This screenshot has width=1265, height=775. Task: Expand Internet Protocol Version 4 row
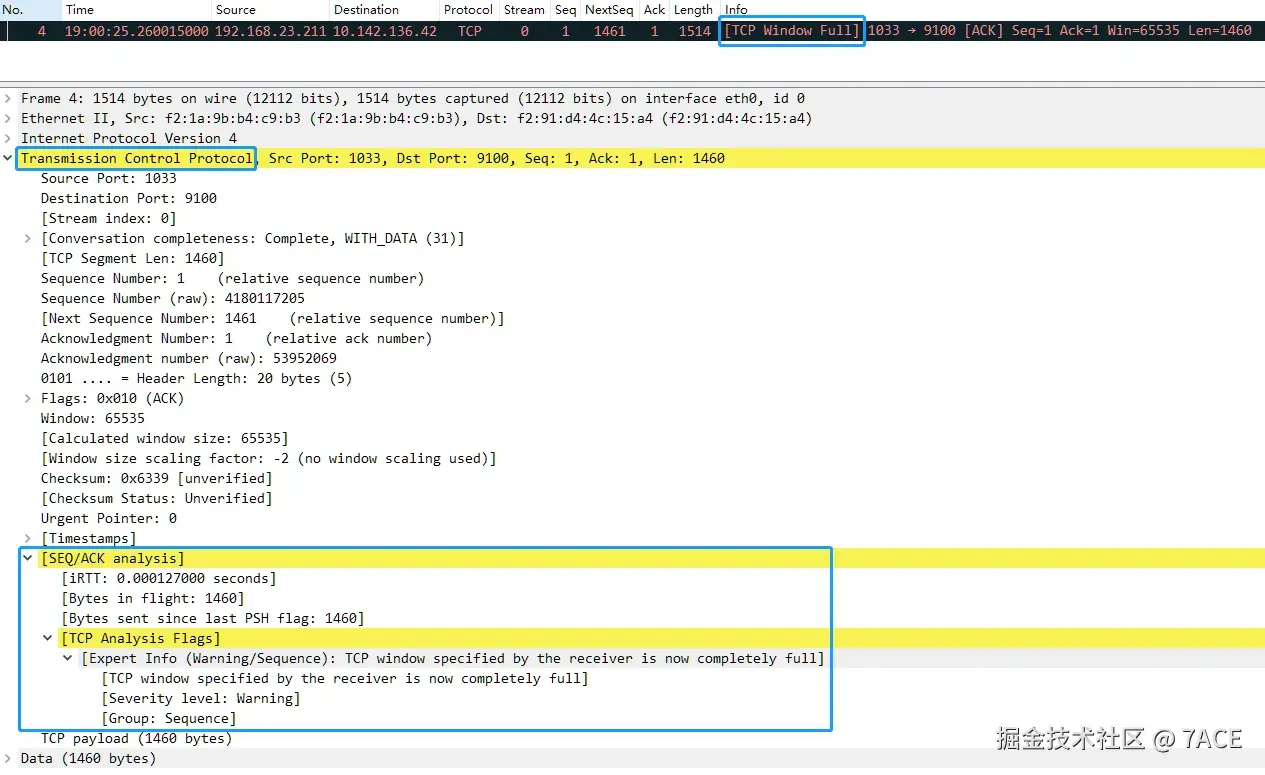pos(8,138)
